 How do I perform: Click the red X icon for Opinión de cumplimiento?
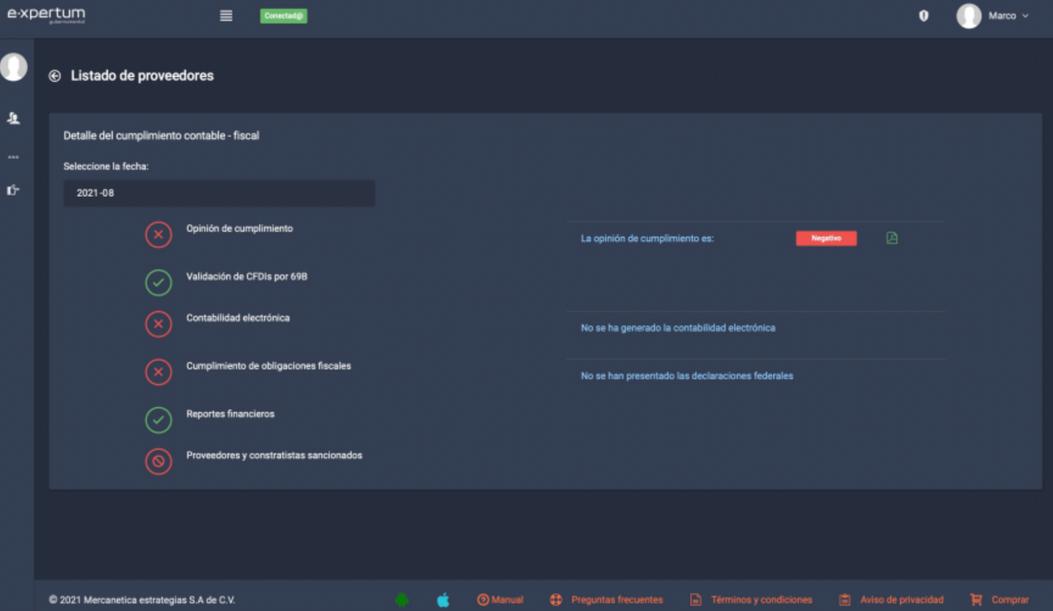[158, 234]
